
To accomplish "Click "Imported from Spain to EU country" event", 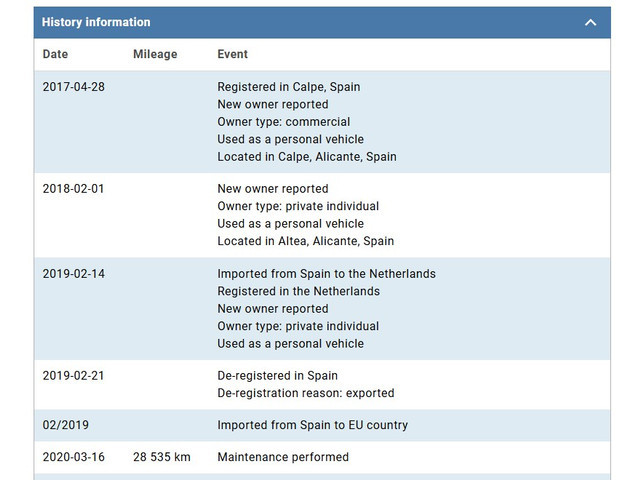I will click(x=313, y=425).
